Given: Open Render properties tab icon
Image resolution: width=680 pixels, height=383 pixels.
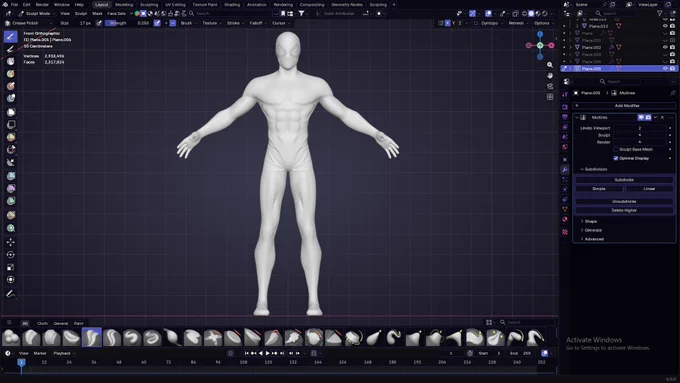Looking at the screenshot, I should (565, 107).
